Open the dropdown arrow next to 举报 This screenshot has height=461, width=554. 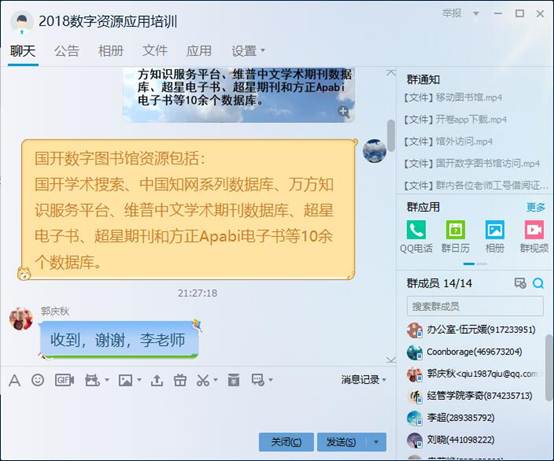[x=476, y=13]
